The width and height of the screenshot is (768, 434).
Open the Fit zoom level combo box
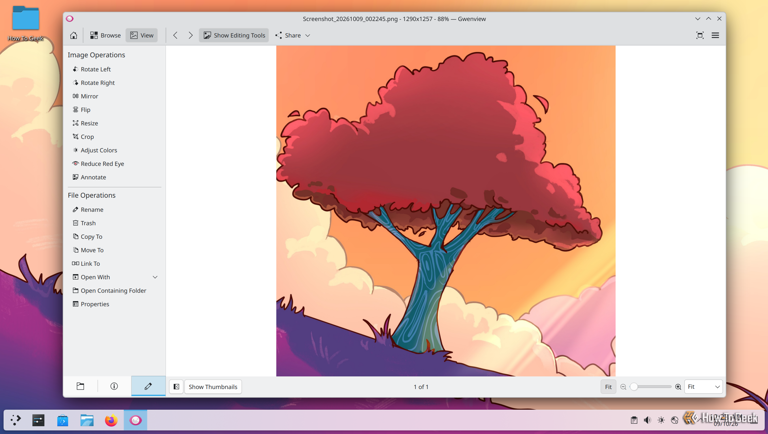703,387
